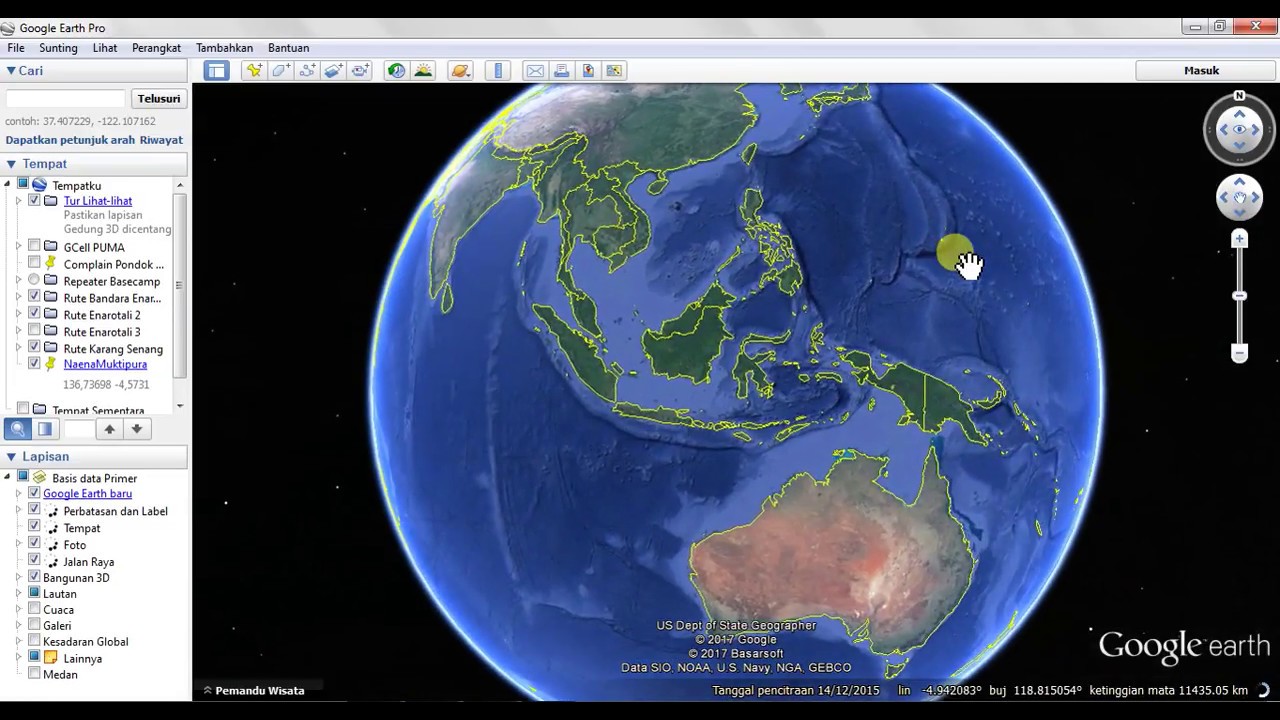Click the Telusuri search button
The image size is (1280, 720).
coord(159,98)
